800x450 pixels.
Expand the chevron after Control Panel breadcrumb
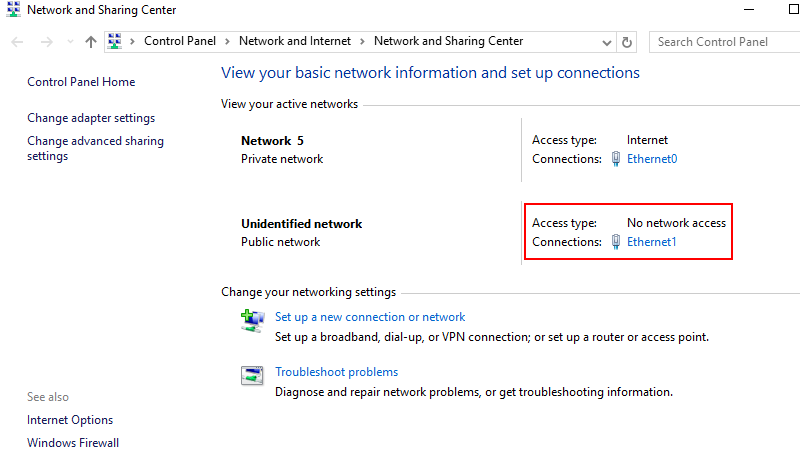[x=227, y=42]
